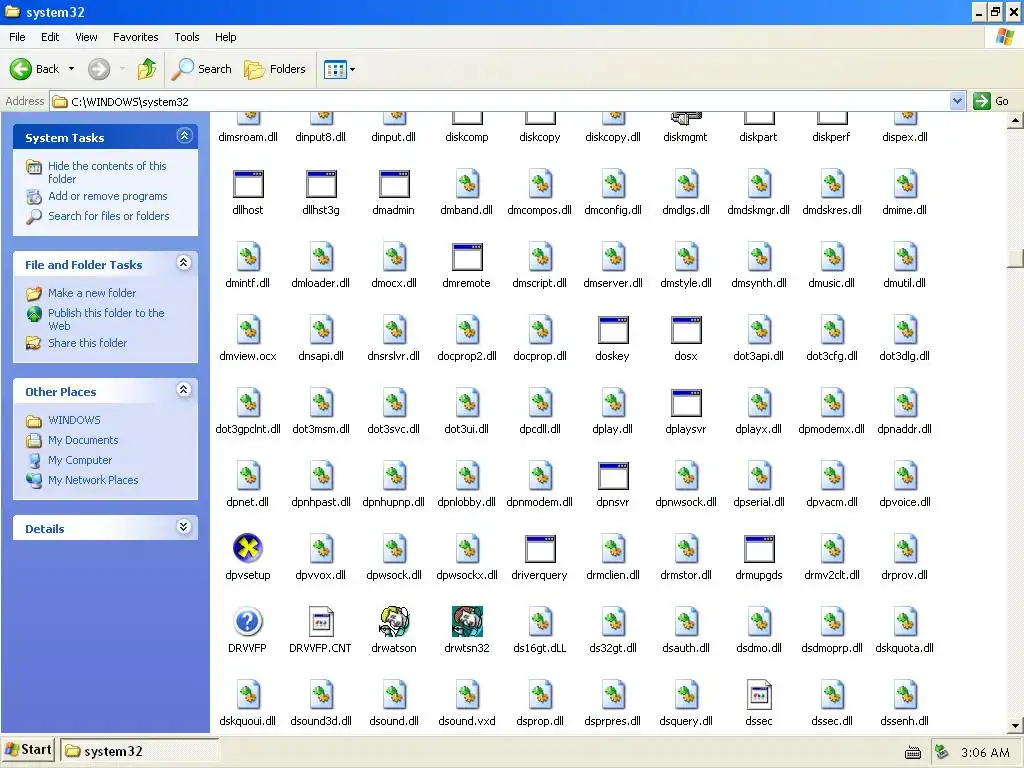Select the dmview.ocx file icon
Viewport: 1024px width, 768px height.
click(x=248, y=330)
